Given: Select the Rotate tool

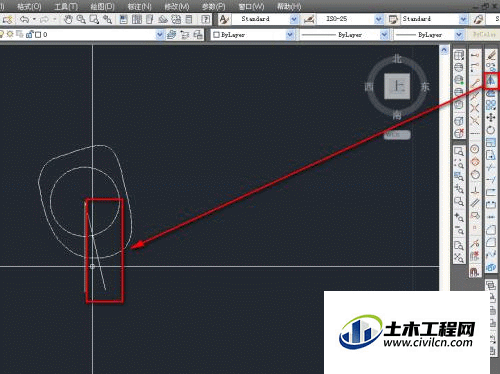Looking at the screenshot, I should (x=491, y=130).
